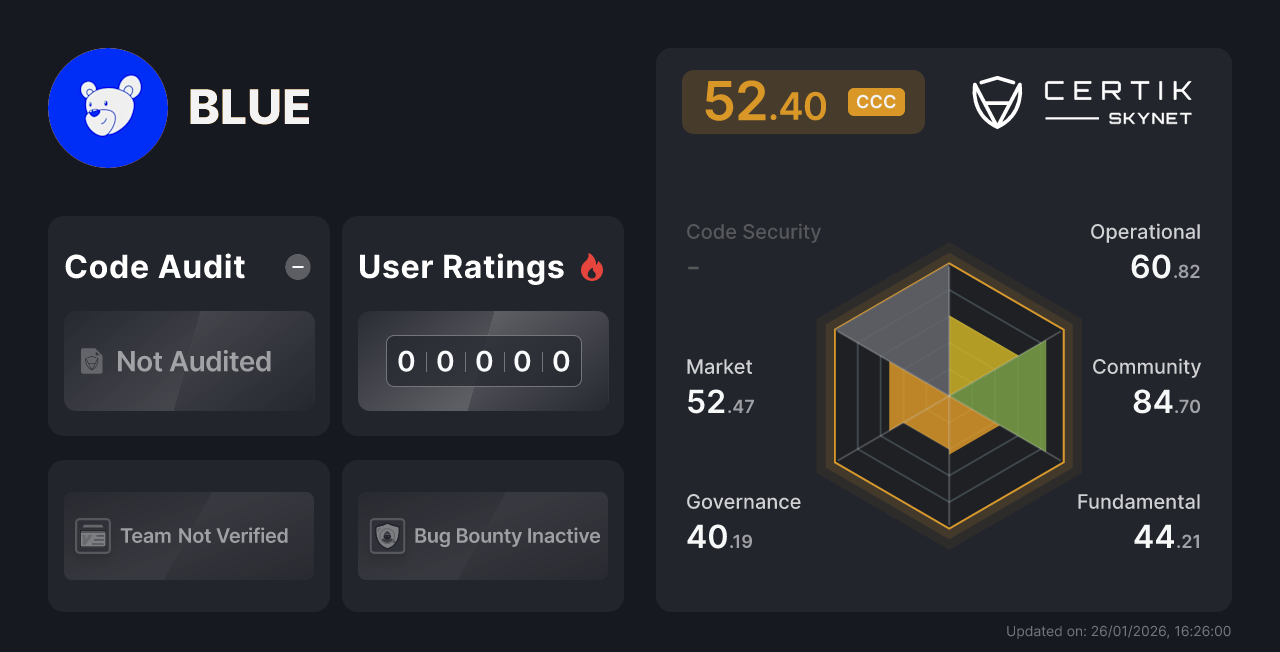Toggle the minus indicator on Code Audit
The image size is (1280, 652).
click(297, 266)
